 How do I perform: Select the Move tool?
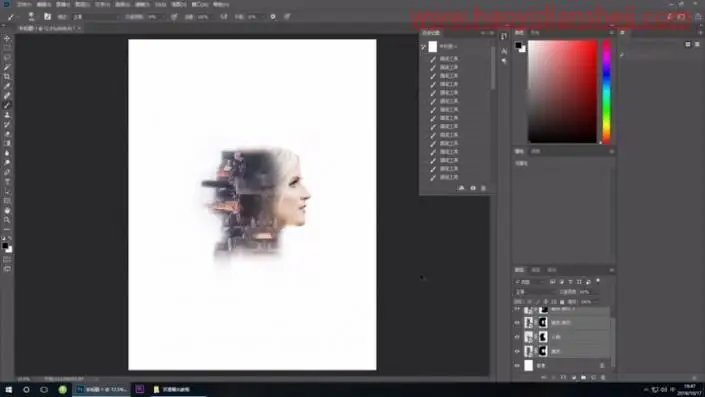pyautogui.click(x=7, y=39)
